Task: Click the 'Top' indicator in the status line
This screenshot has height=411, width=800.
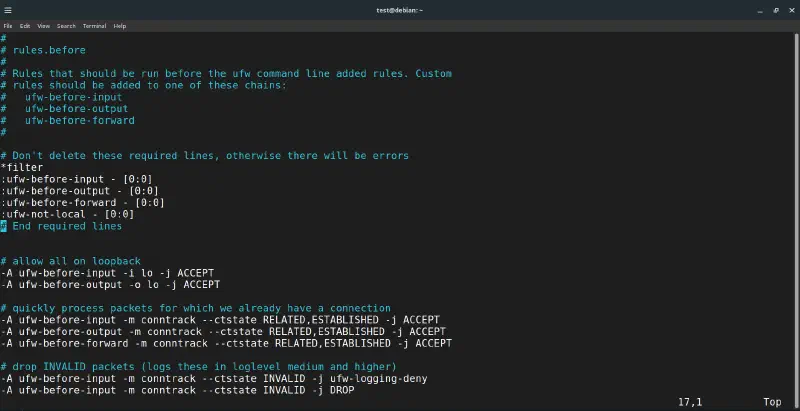Action: click(x=772, y=402)
